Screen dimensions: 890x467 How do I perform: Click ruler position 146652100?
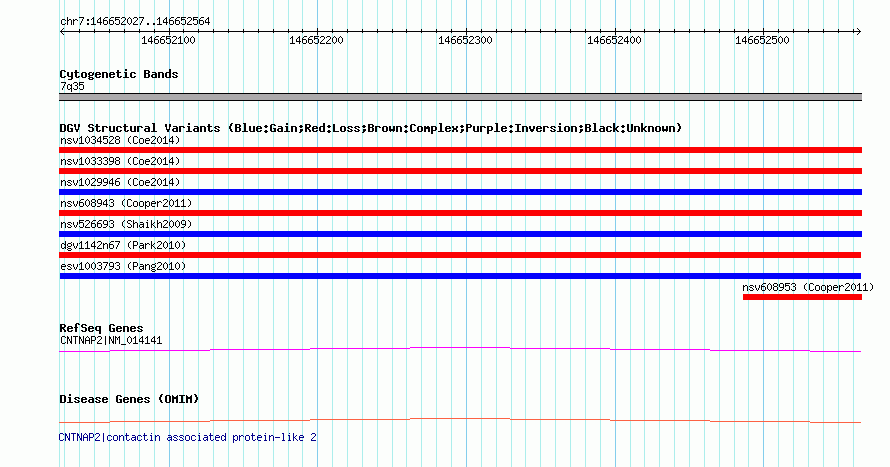(168, 40)
